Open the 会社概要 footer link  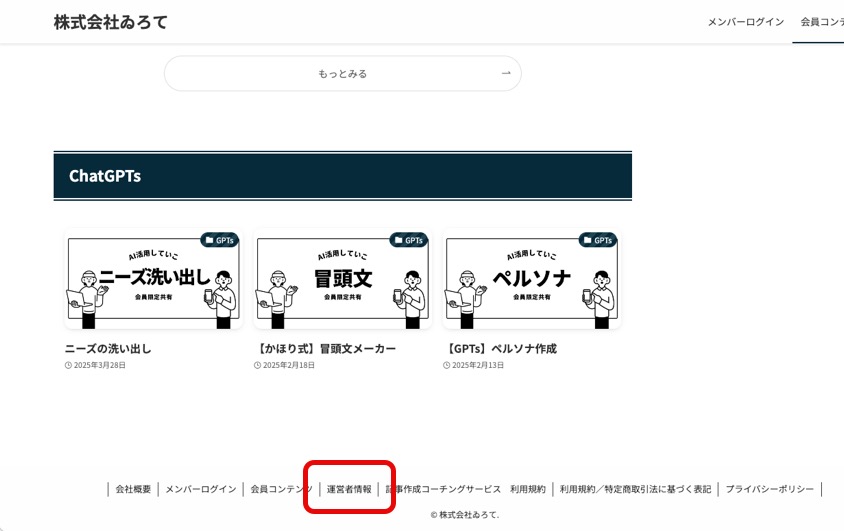[x=133, y=489]
